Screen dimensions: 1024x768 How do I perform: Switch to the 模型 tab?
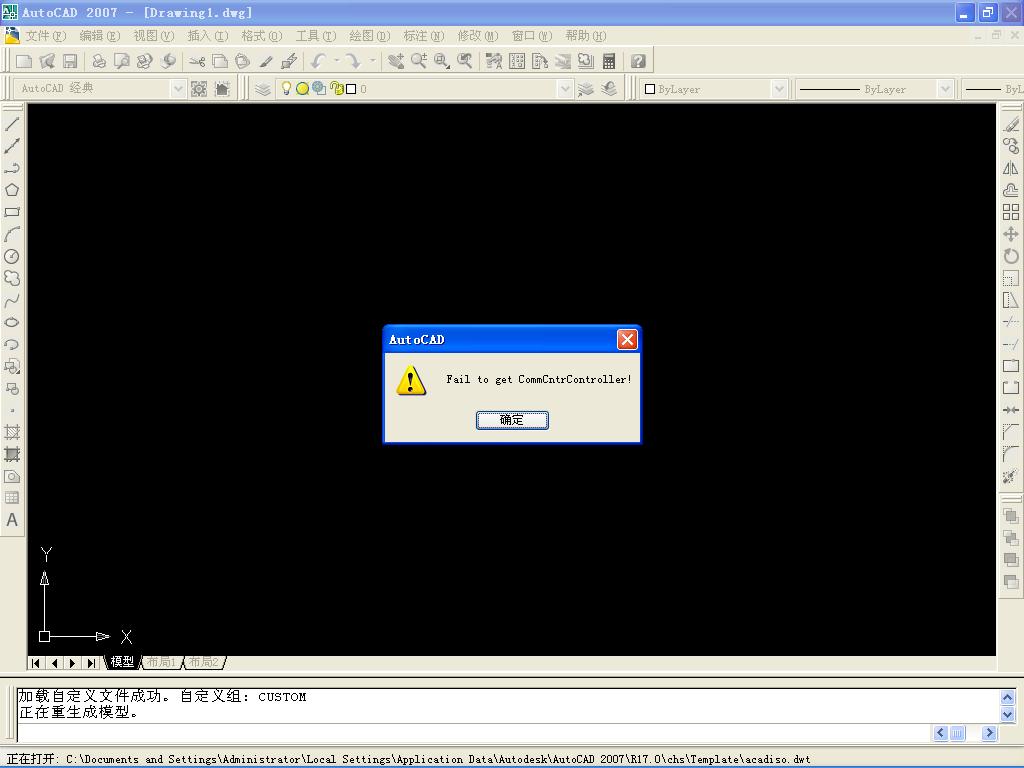tap(122, 662)
